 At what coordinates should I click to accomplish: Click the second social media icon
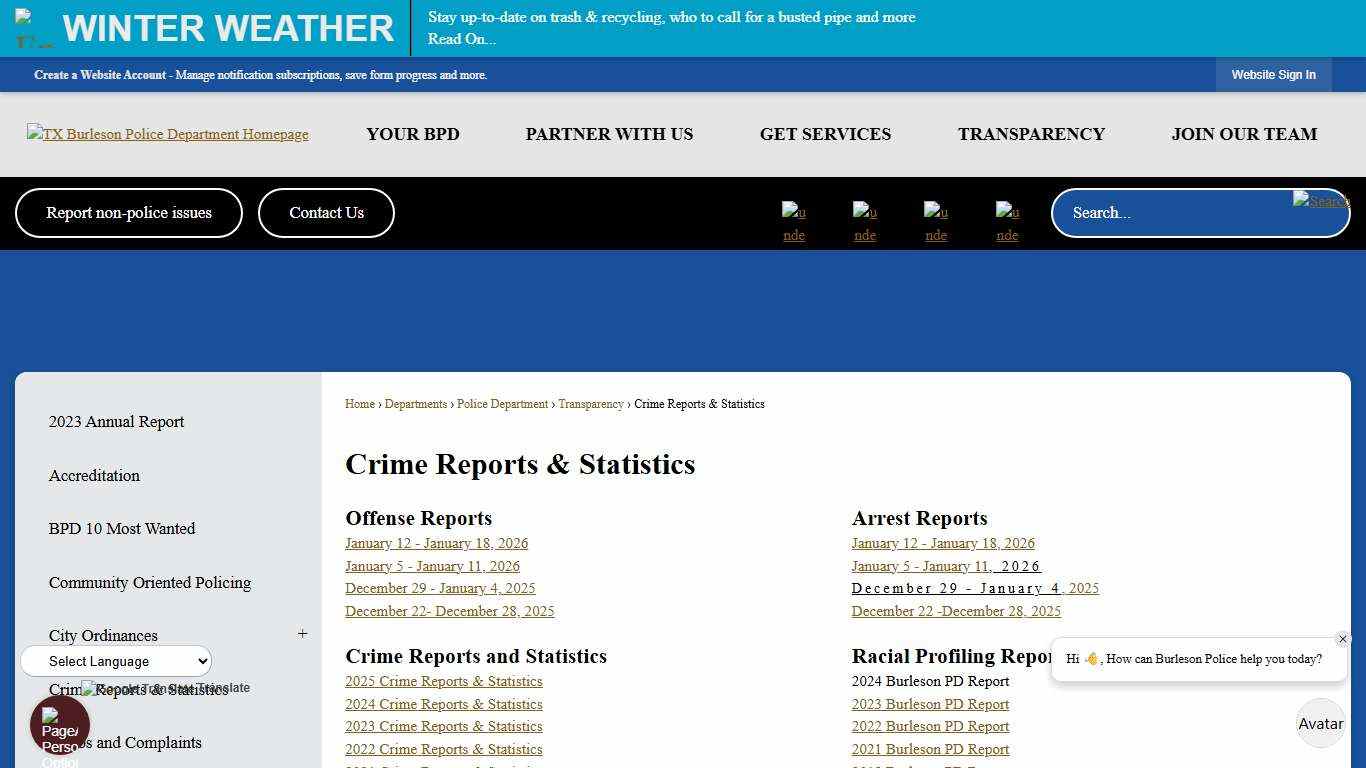tap(864, 220)
